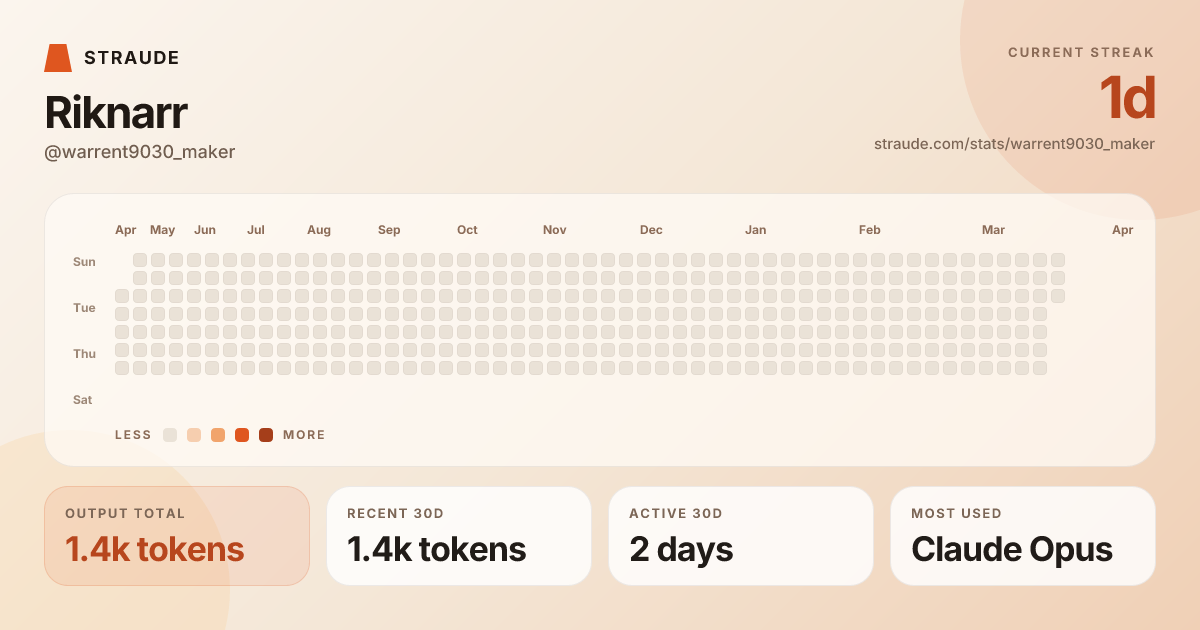Click the Sun weekday row label
Viewport: 1200px width, 630px height.
[84, 262]
